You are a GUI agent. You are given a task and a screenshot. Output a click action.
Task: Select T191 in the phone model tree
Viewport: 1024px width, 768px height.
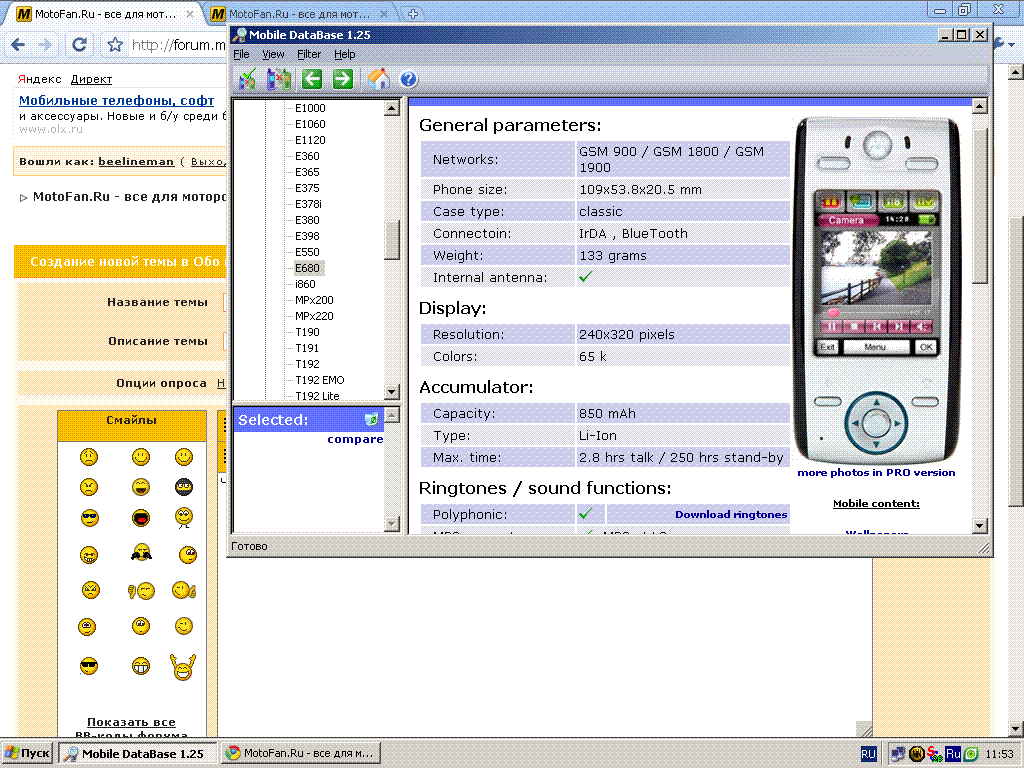tap(307, 348)
